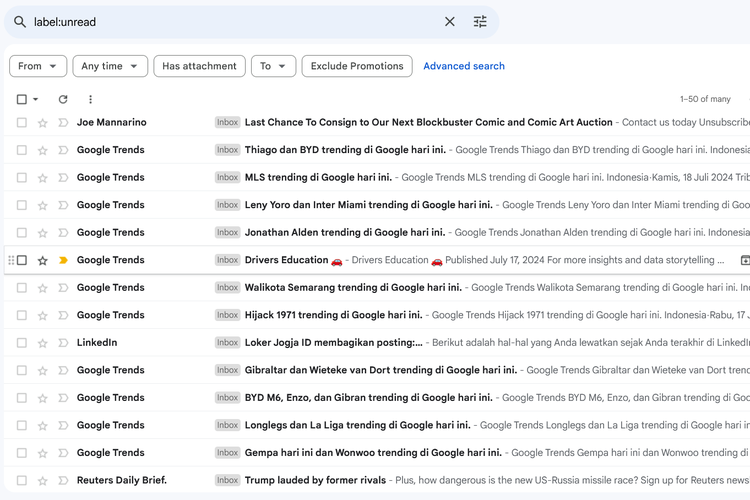This screenshot has height=500, width=750.
Task: Star the Reuters Daily Brief email
Action: click(x=43, y=481)
